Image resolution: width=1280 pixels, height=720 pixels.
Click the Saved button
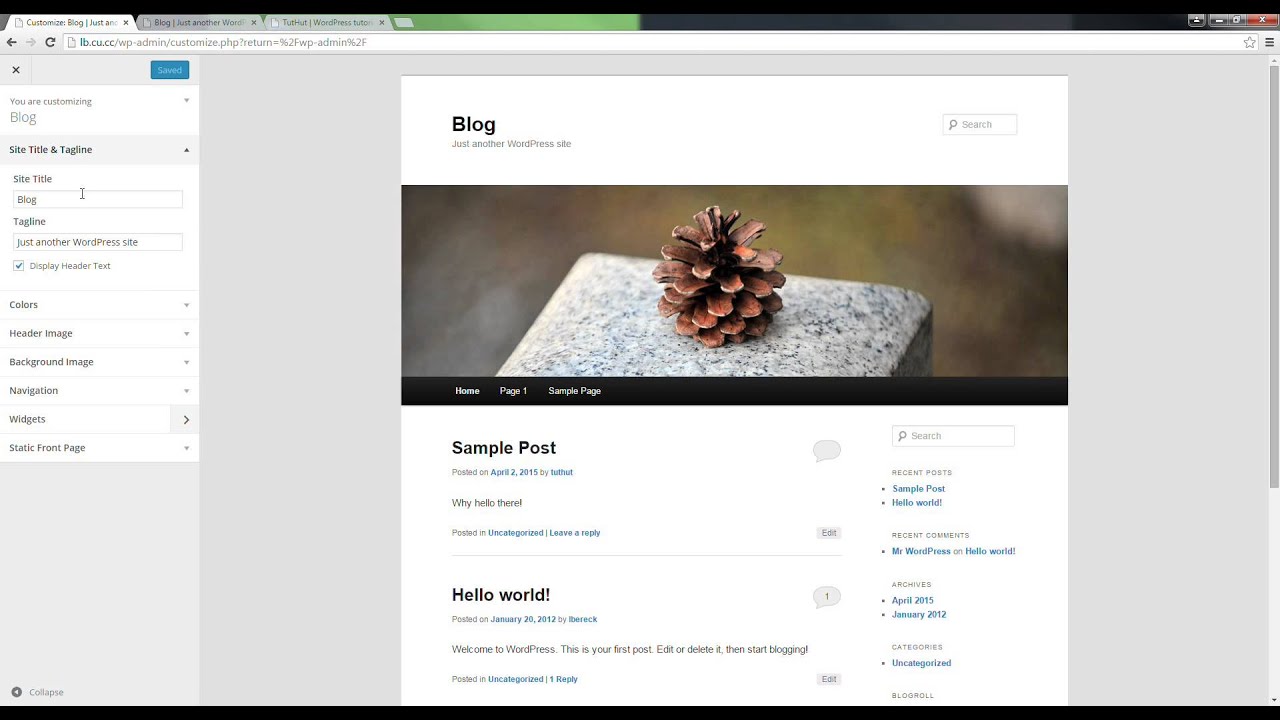pyautogui.click(x=170, y=70)
